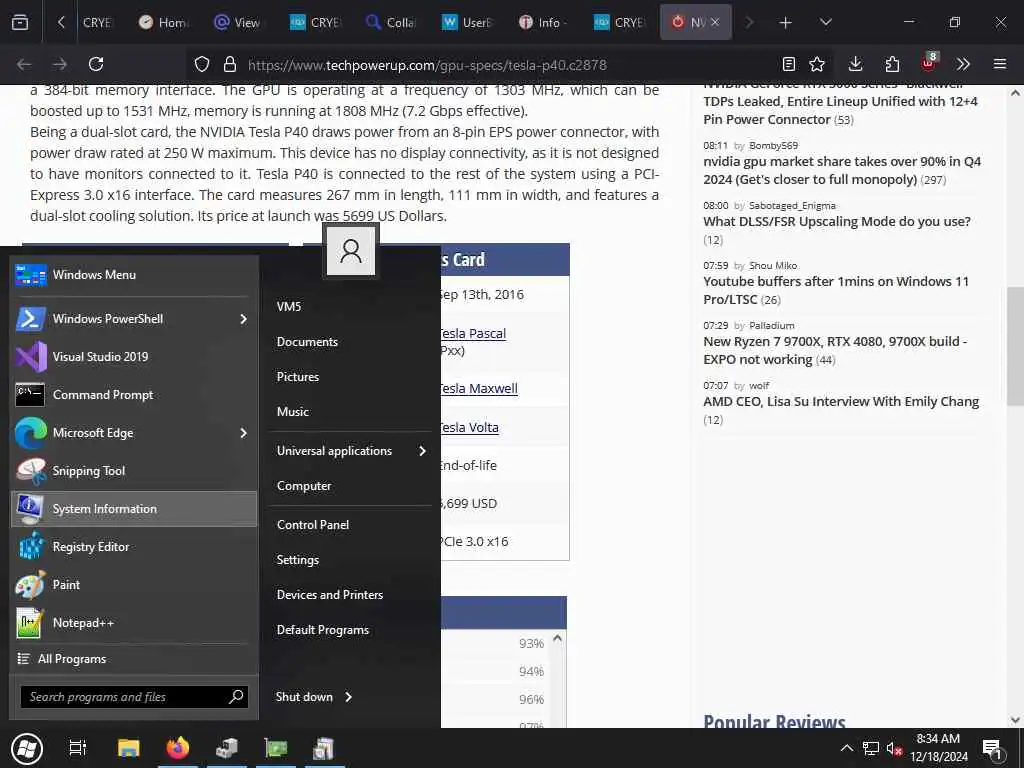Click the network tray icon
Screen dimensions: 1024x768
pyautogui.click(x=871, y=749)
